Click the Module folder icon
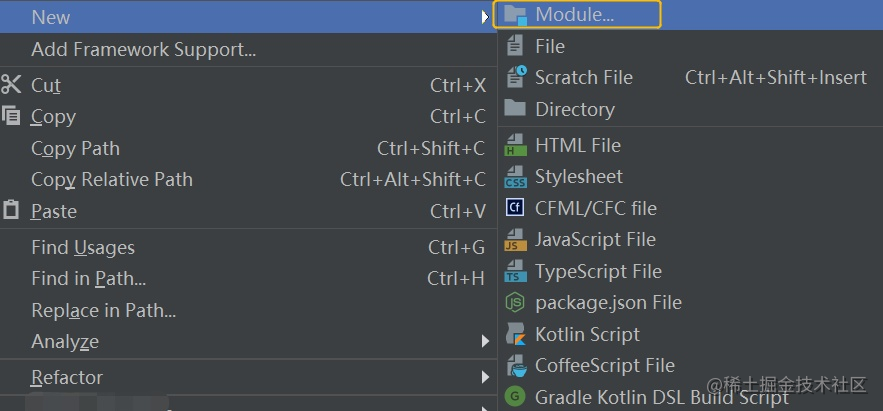The image size is (883, 411). tap(515, 15)
